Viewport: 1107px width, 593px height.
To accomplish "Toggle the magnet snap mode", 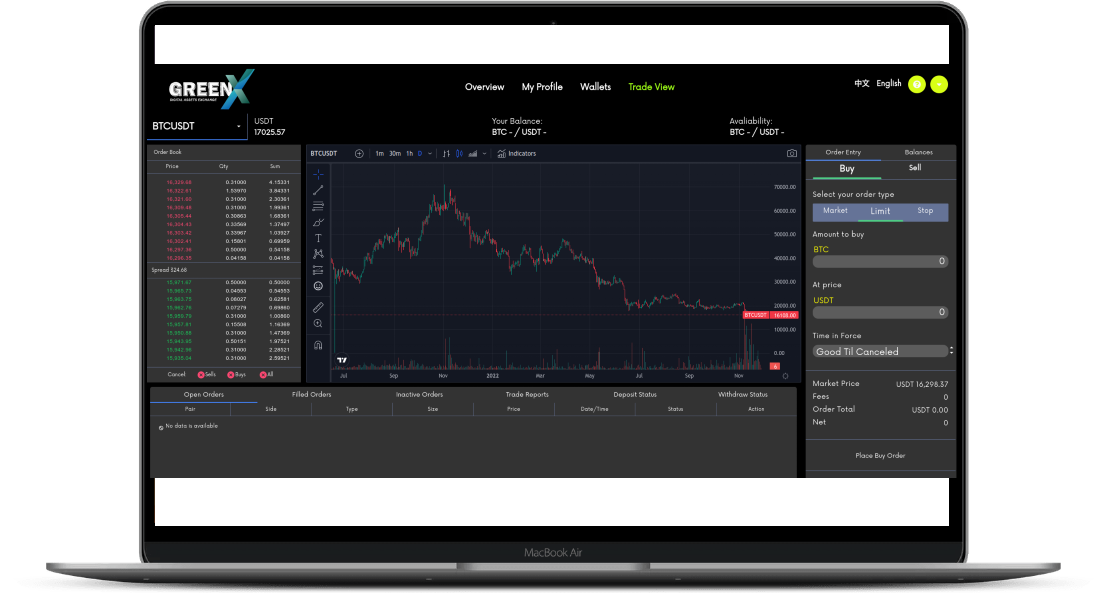I will [x=318, y=345].
